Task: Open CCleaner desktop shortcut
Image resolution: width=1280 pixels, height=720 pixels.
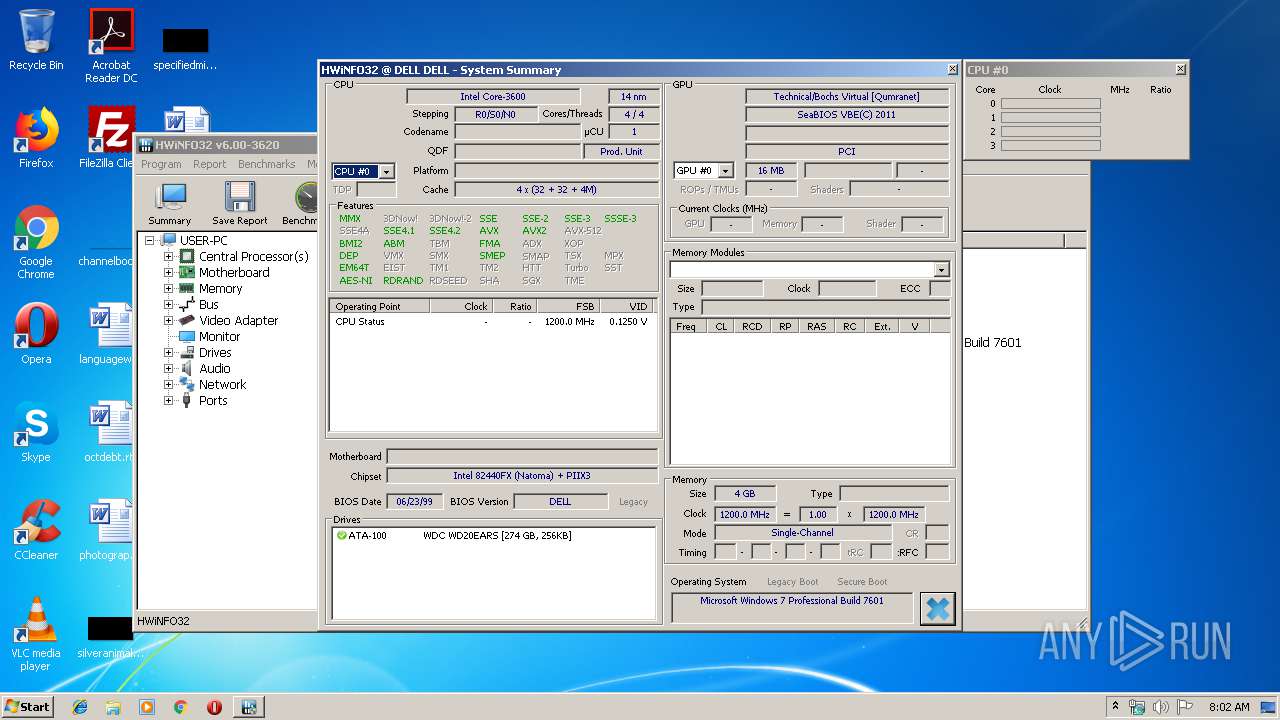Action: click(36, 530)
